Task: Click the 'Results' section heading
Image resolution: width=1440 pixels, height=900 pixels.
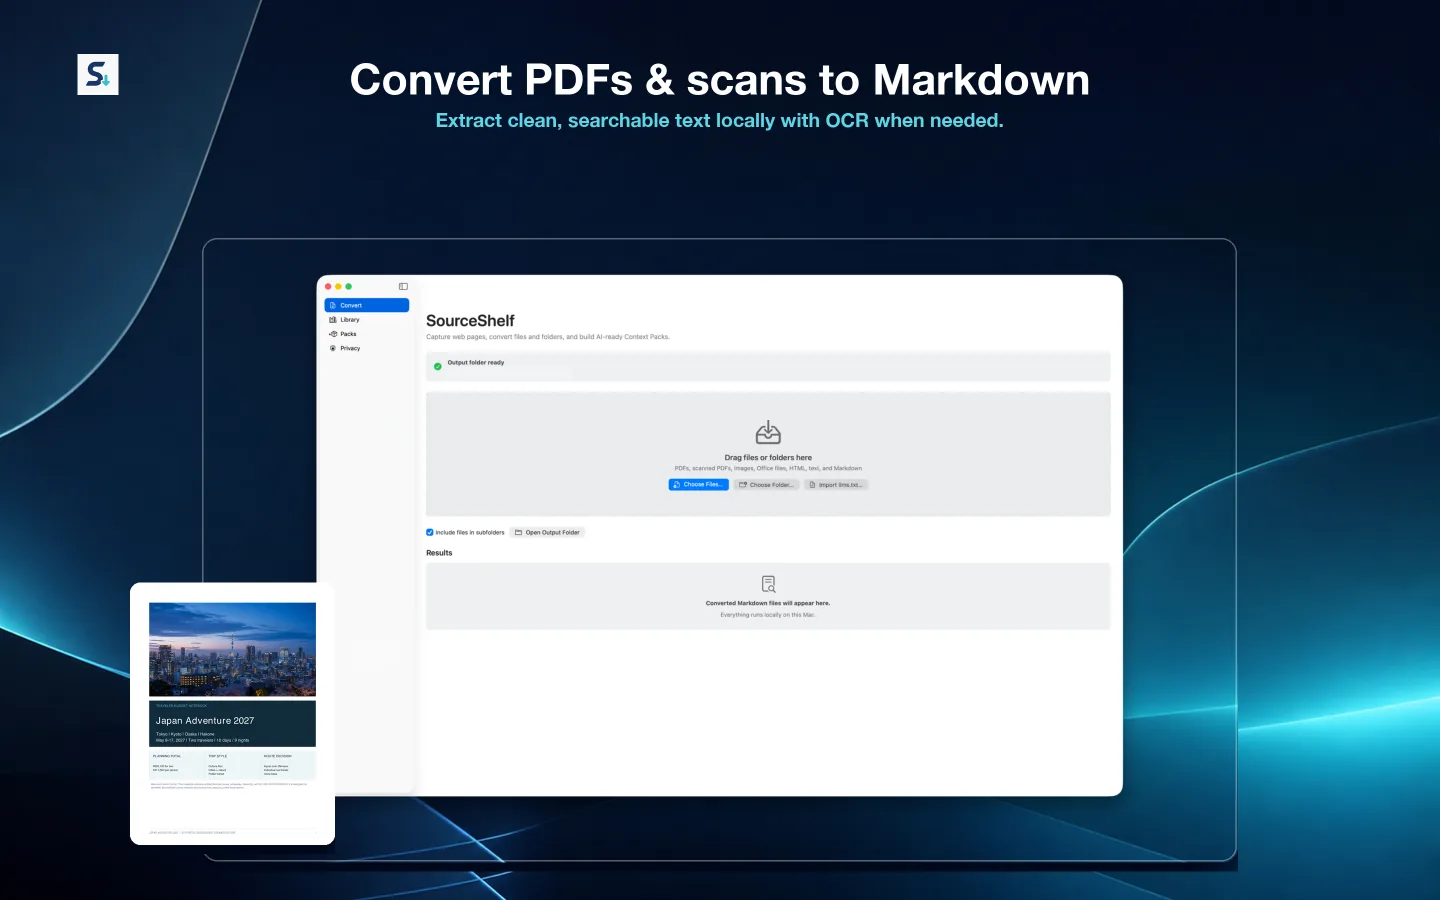Action: click(439, 553)
